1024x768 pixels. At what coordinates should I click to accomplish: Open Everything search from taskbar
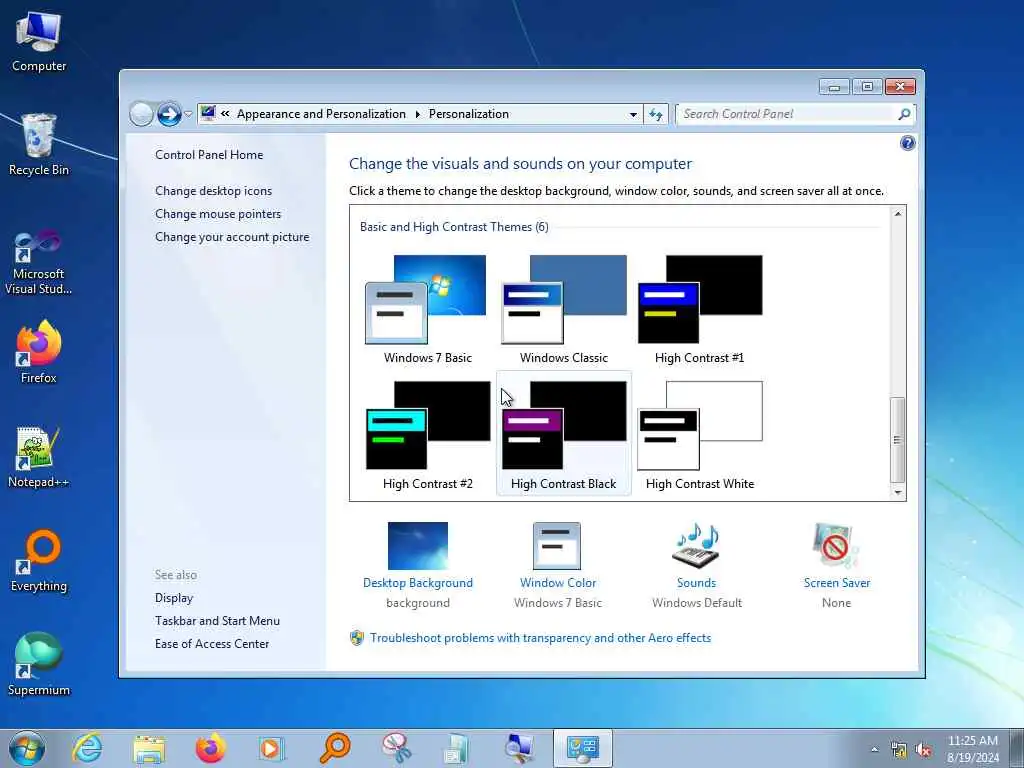pos(334,748)
